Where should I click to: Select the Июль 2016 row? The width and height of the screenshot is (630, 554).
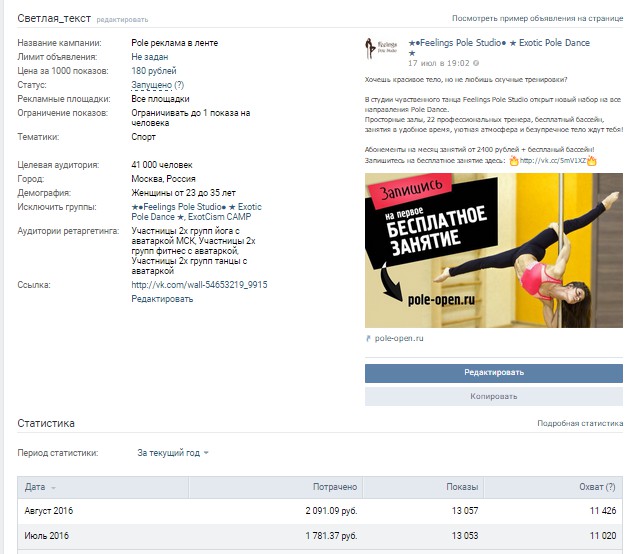pos(320,536)
